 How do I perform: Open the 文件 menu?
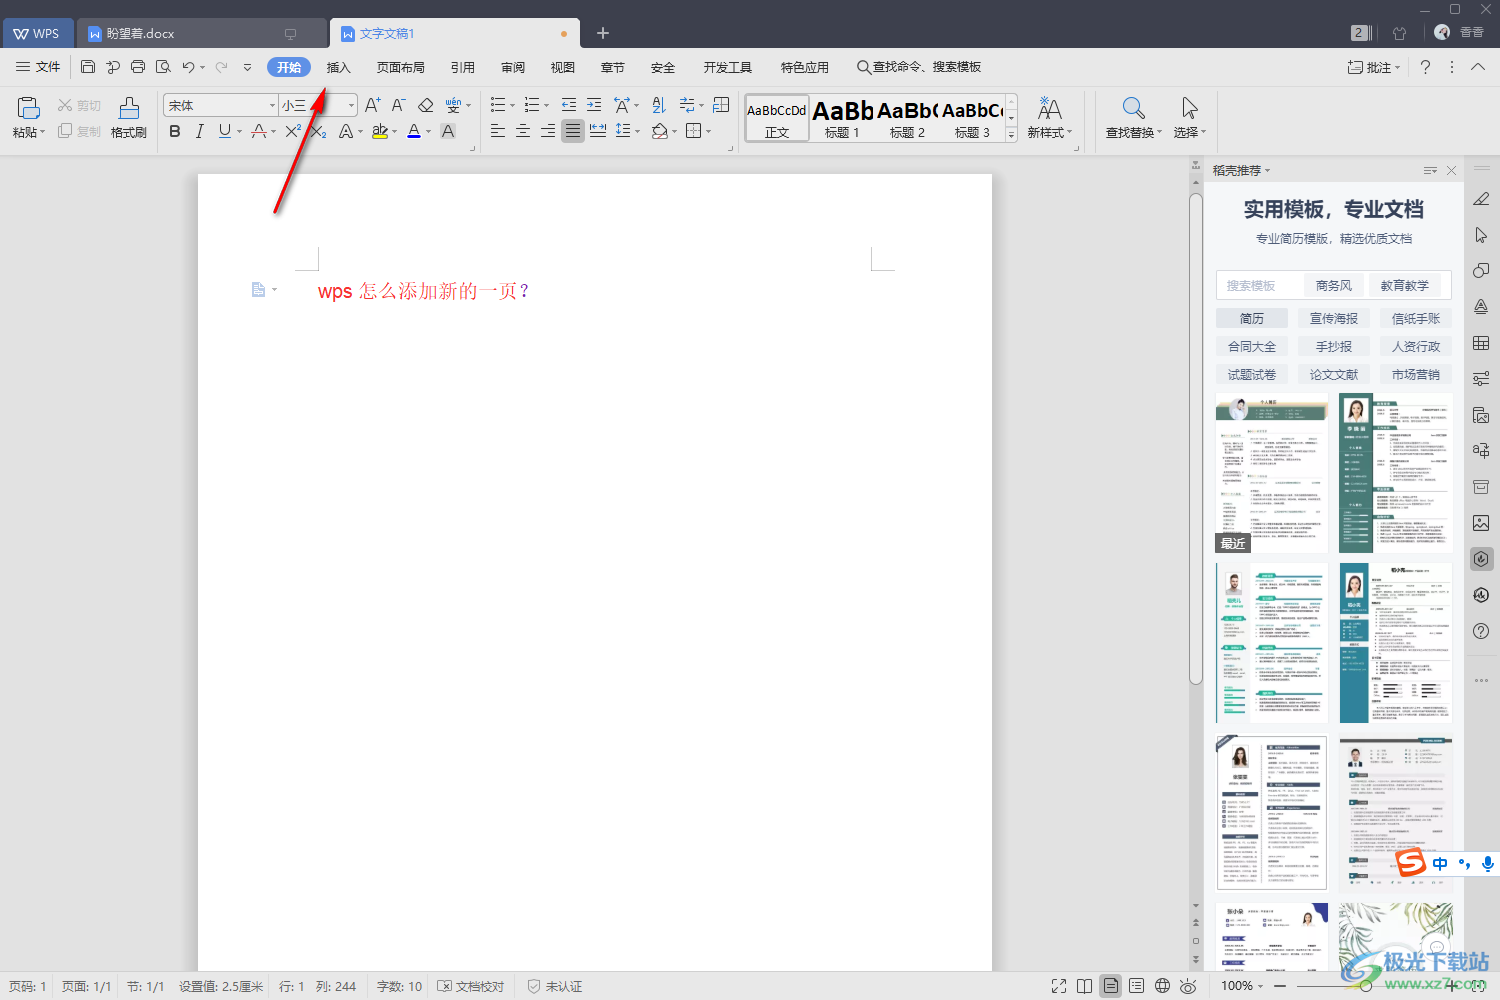[38, 67]
